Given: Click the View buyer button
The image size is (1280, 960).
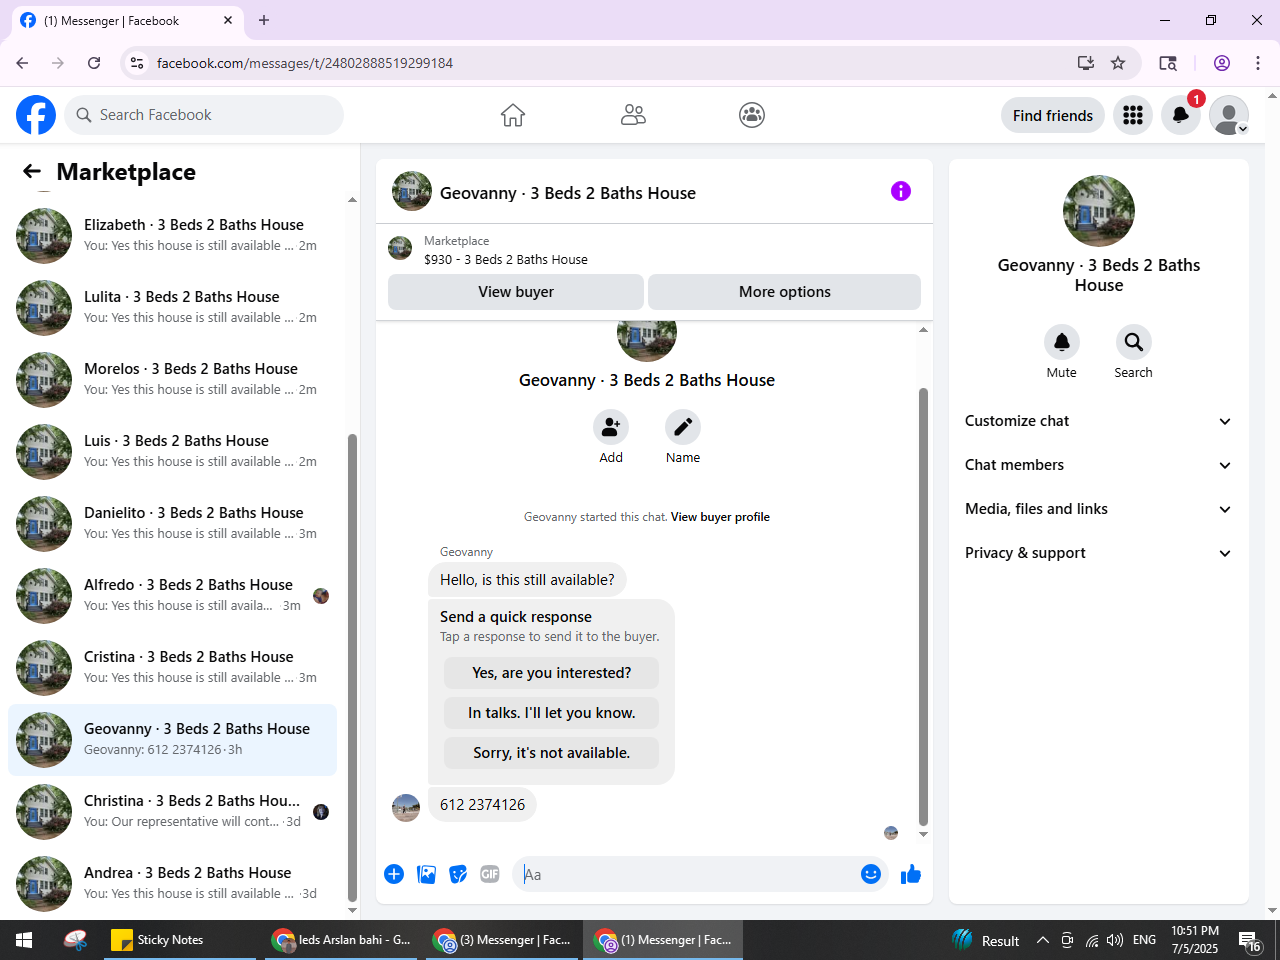Looking at the screenshot, I should point(516,292).
